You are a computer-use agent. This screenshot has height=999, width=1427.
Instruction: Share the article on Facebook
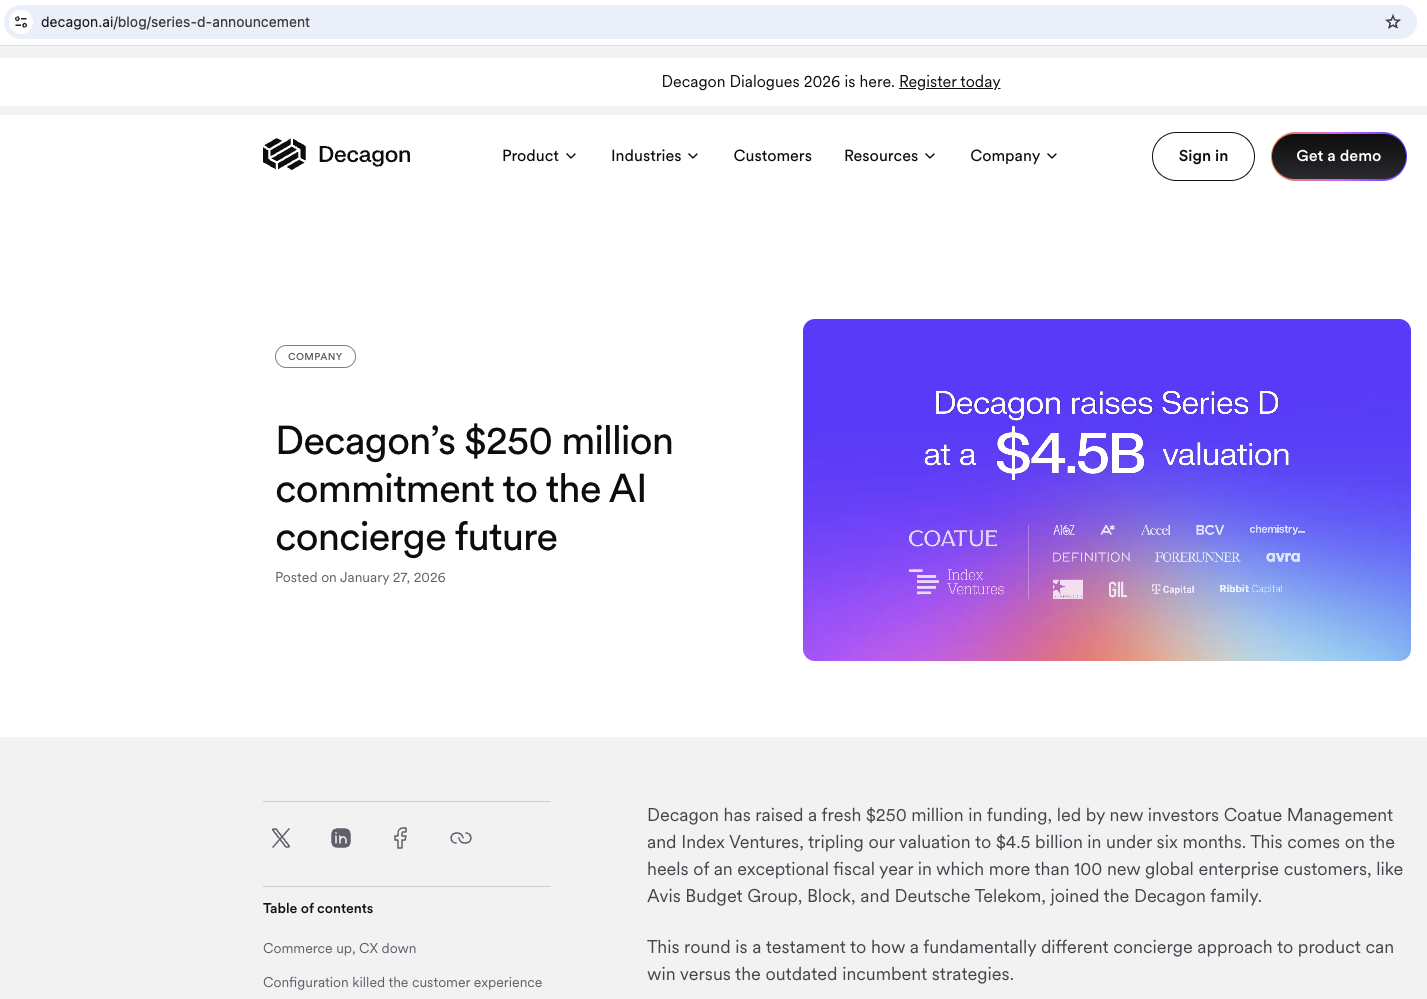coord(401,838)
